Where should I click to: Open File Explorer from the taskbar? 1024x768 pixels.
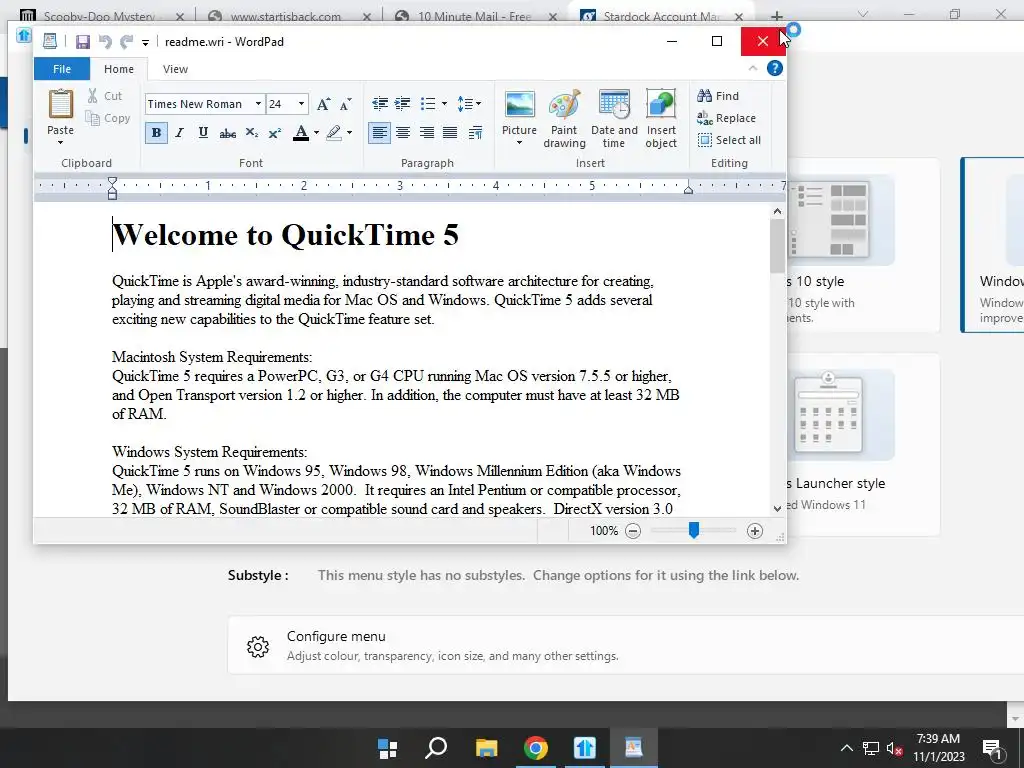486,748
